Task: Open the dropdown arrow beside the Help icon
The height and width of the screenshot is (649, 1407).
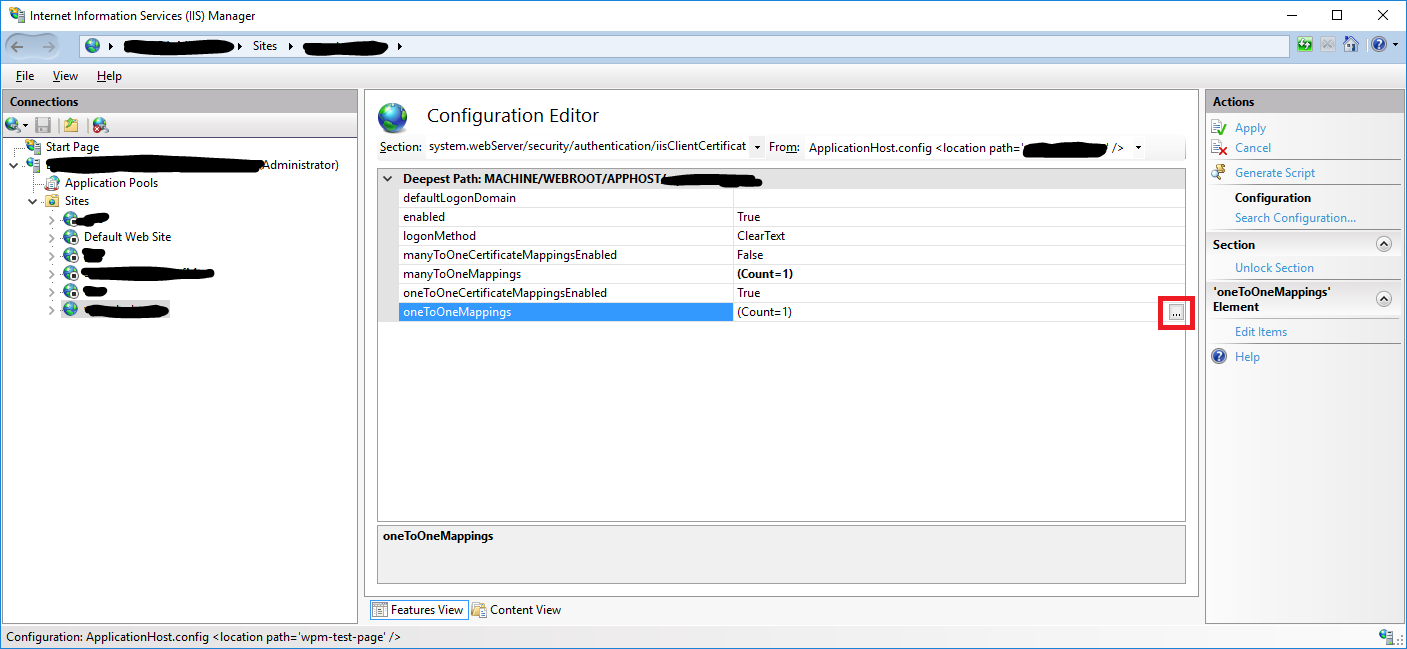Action: tap(1394, 45)
